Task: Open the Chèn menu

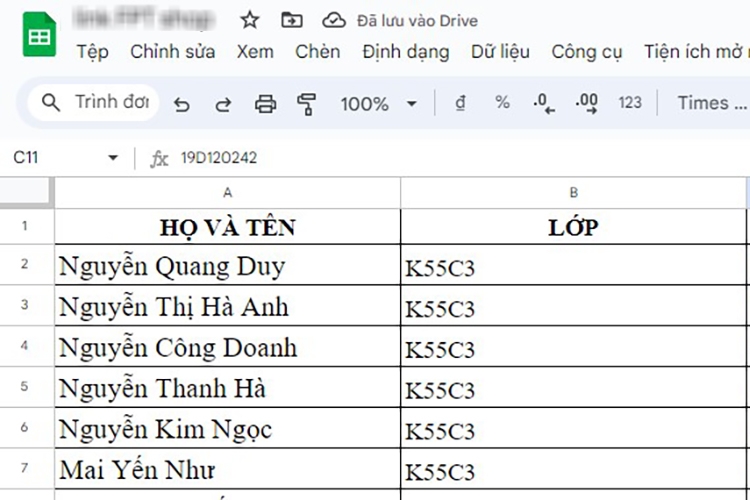Action: (318, 52)
